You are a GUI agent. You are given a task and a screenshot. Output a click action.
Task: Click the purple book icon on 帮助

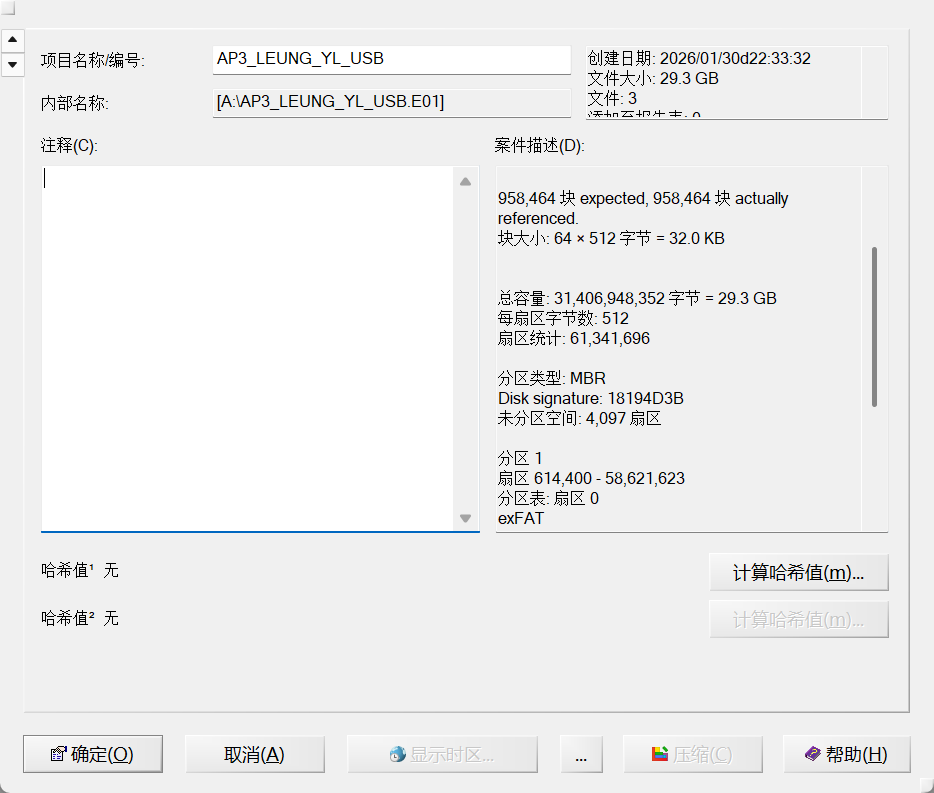(812, 754)
